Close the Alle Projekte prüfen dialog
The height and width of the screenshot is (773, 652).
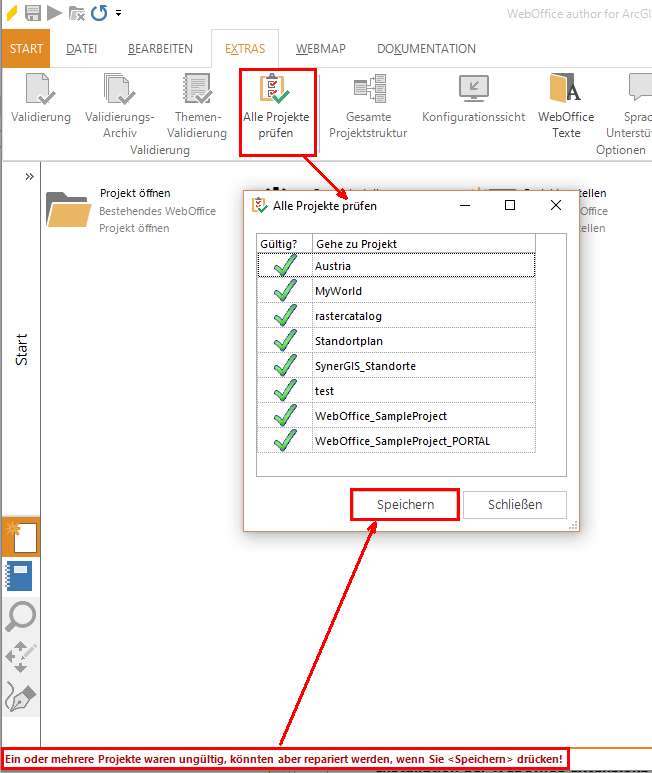(x=556, y=205)
